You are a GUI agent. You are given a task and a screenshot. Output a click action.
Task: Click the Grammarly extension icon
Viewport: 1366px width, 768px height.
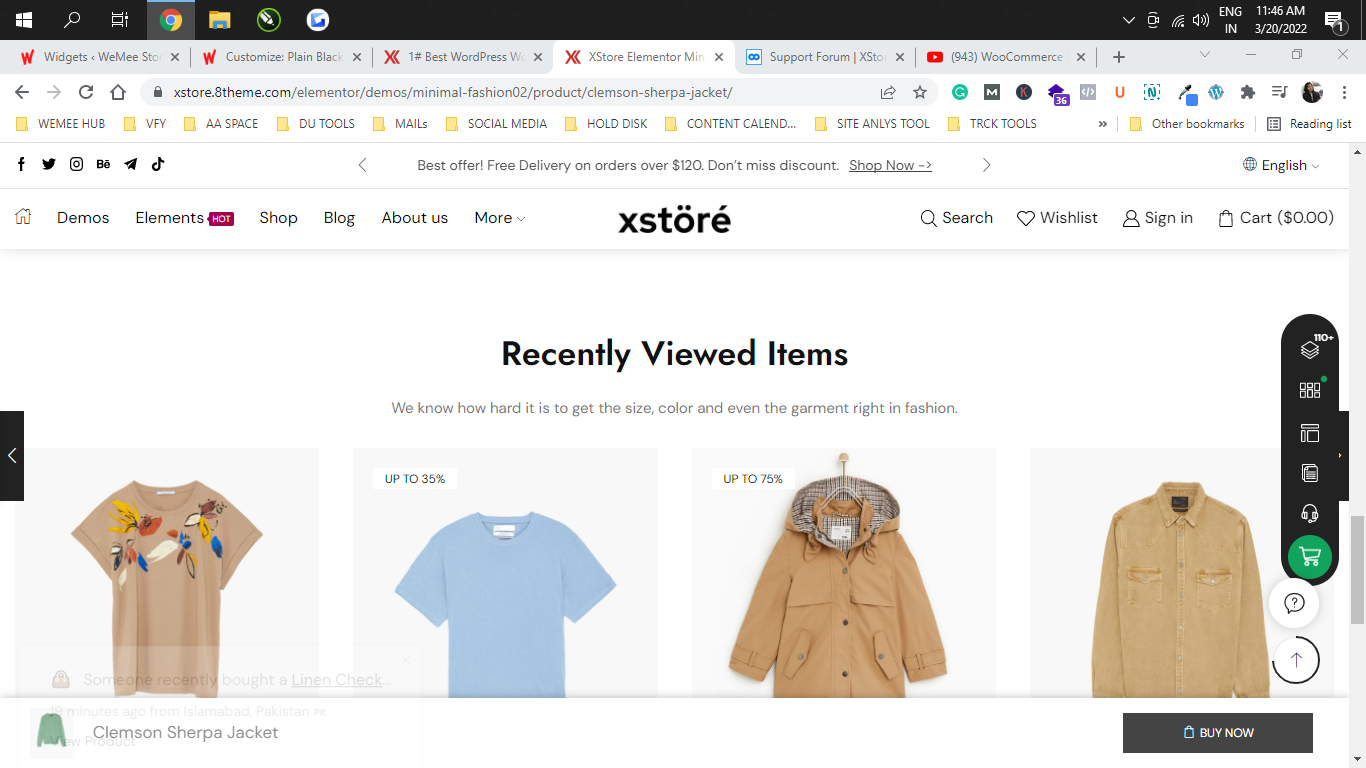tap(960, 92)
